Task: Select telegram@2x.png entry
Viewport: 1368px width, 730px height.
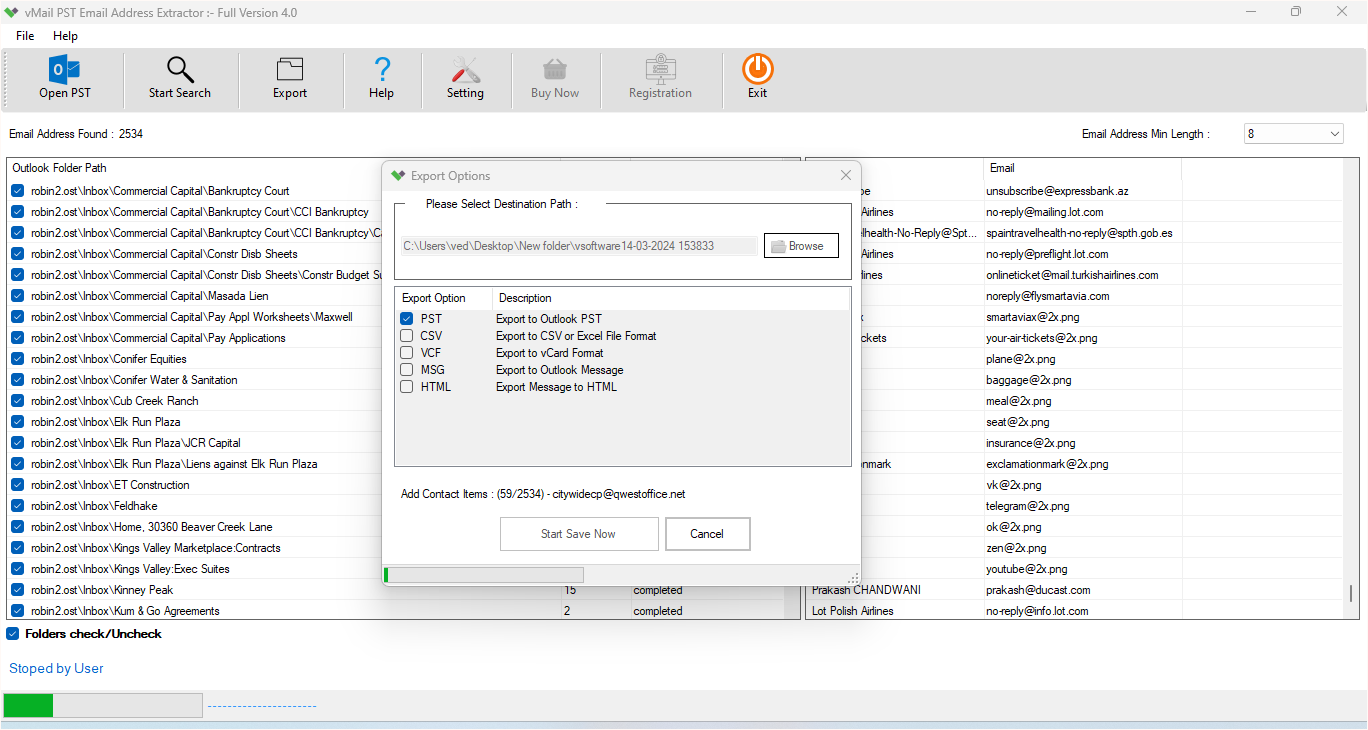Action: tap(1028, 506)
